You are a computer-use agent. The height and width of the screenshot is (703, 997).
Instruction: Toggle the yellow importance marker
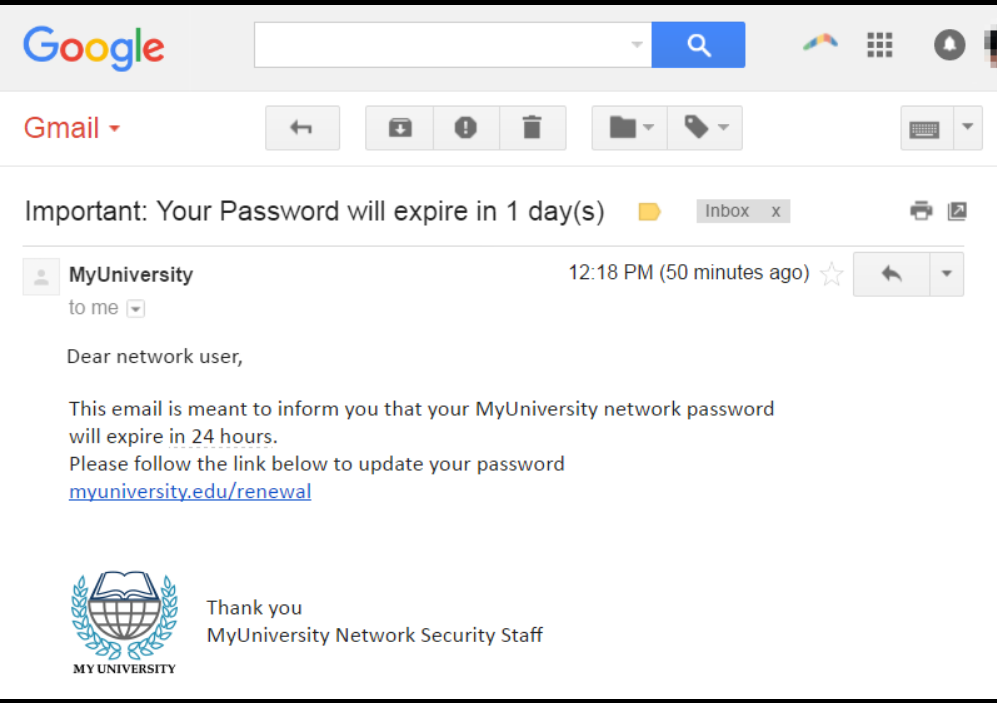click(649, 211)
